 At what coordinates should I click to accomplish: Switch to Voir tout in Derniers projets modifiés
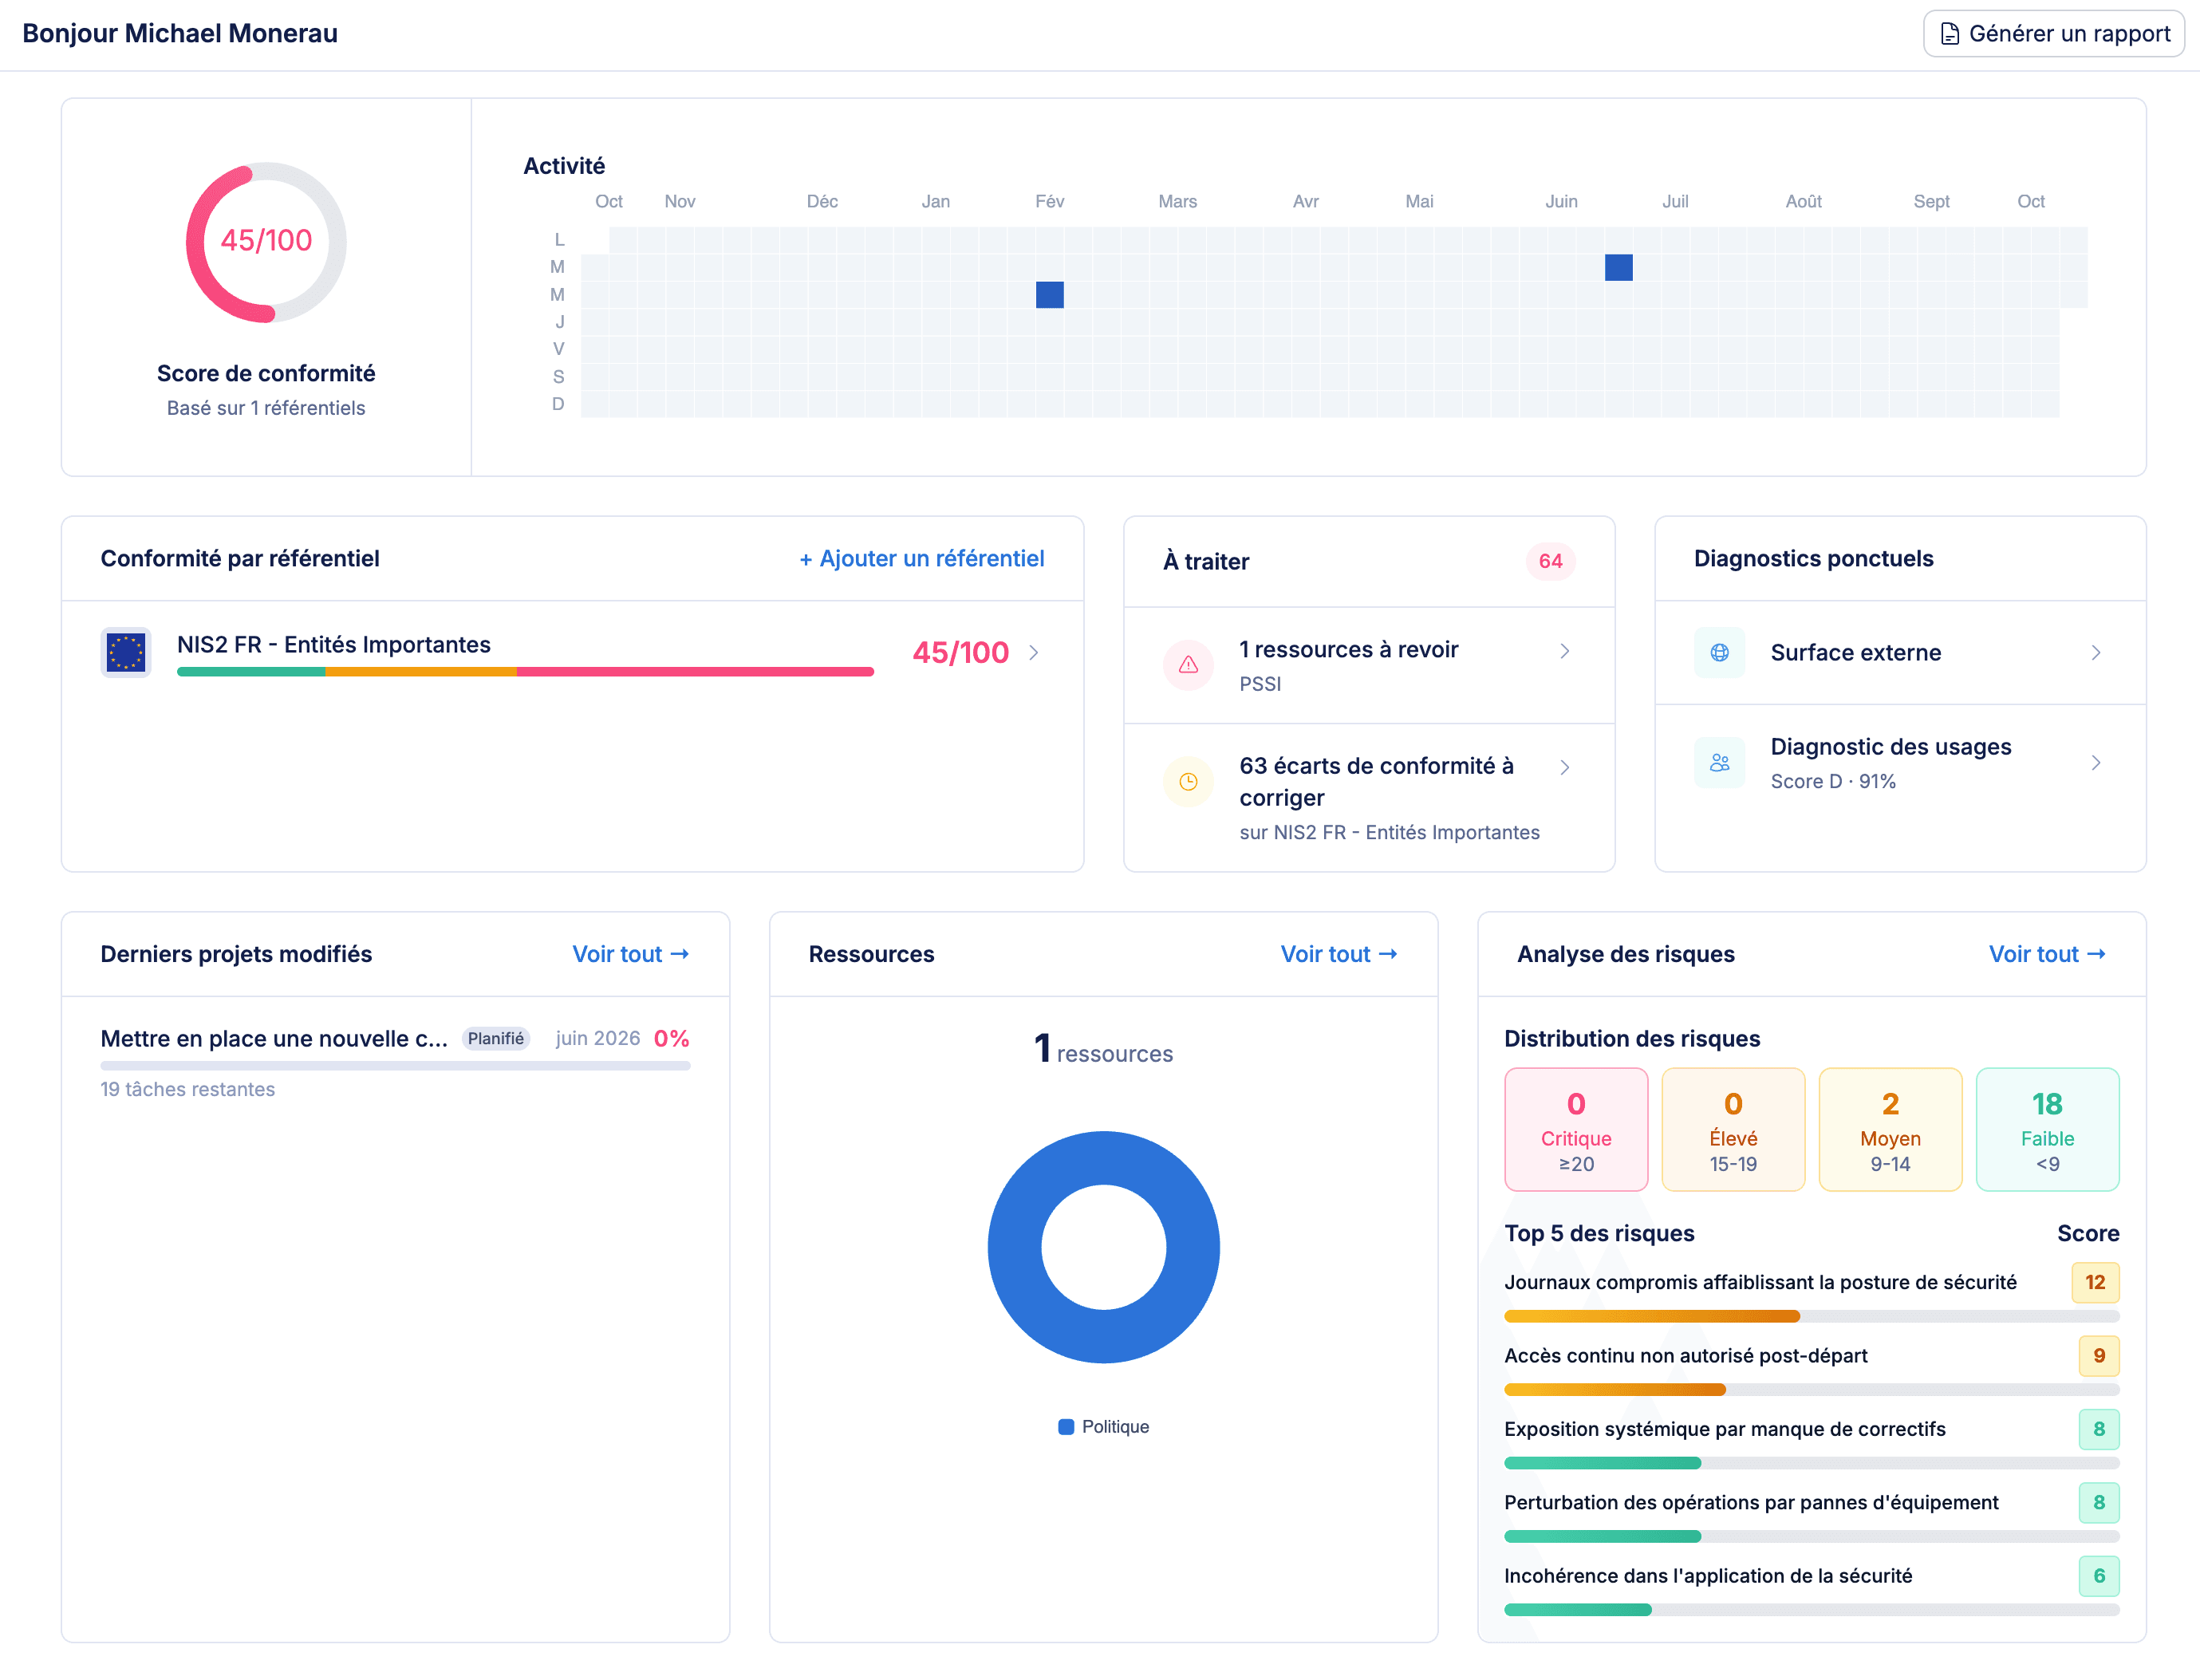coord(630,954)
